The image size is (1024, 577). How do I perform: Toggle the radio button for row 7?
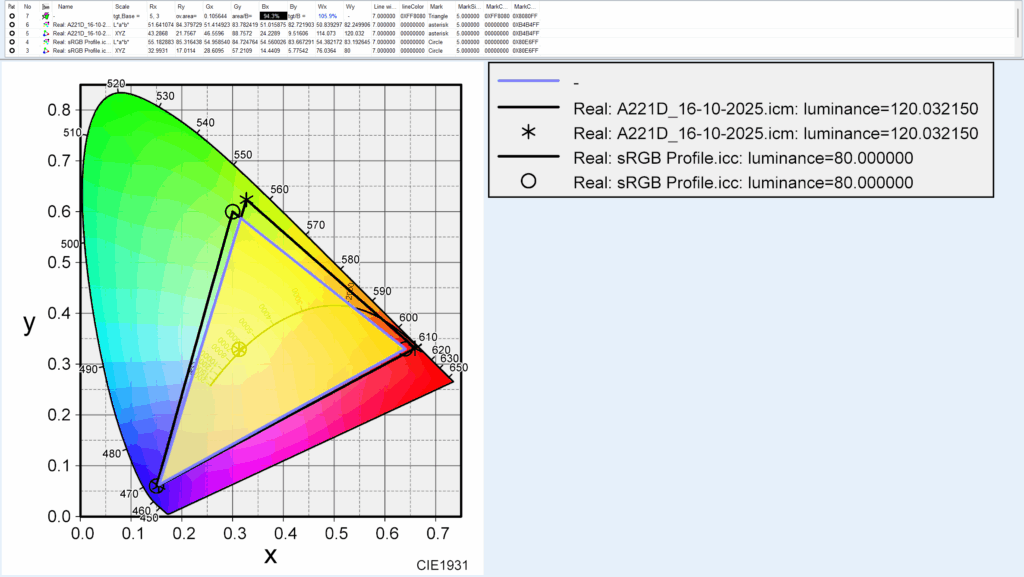[x=11, y=17]
